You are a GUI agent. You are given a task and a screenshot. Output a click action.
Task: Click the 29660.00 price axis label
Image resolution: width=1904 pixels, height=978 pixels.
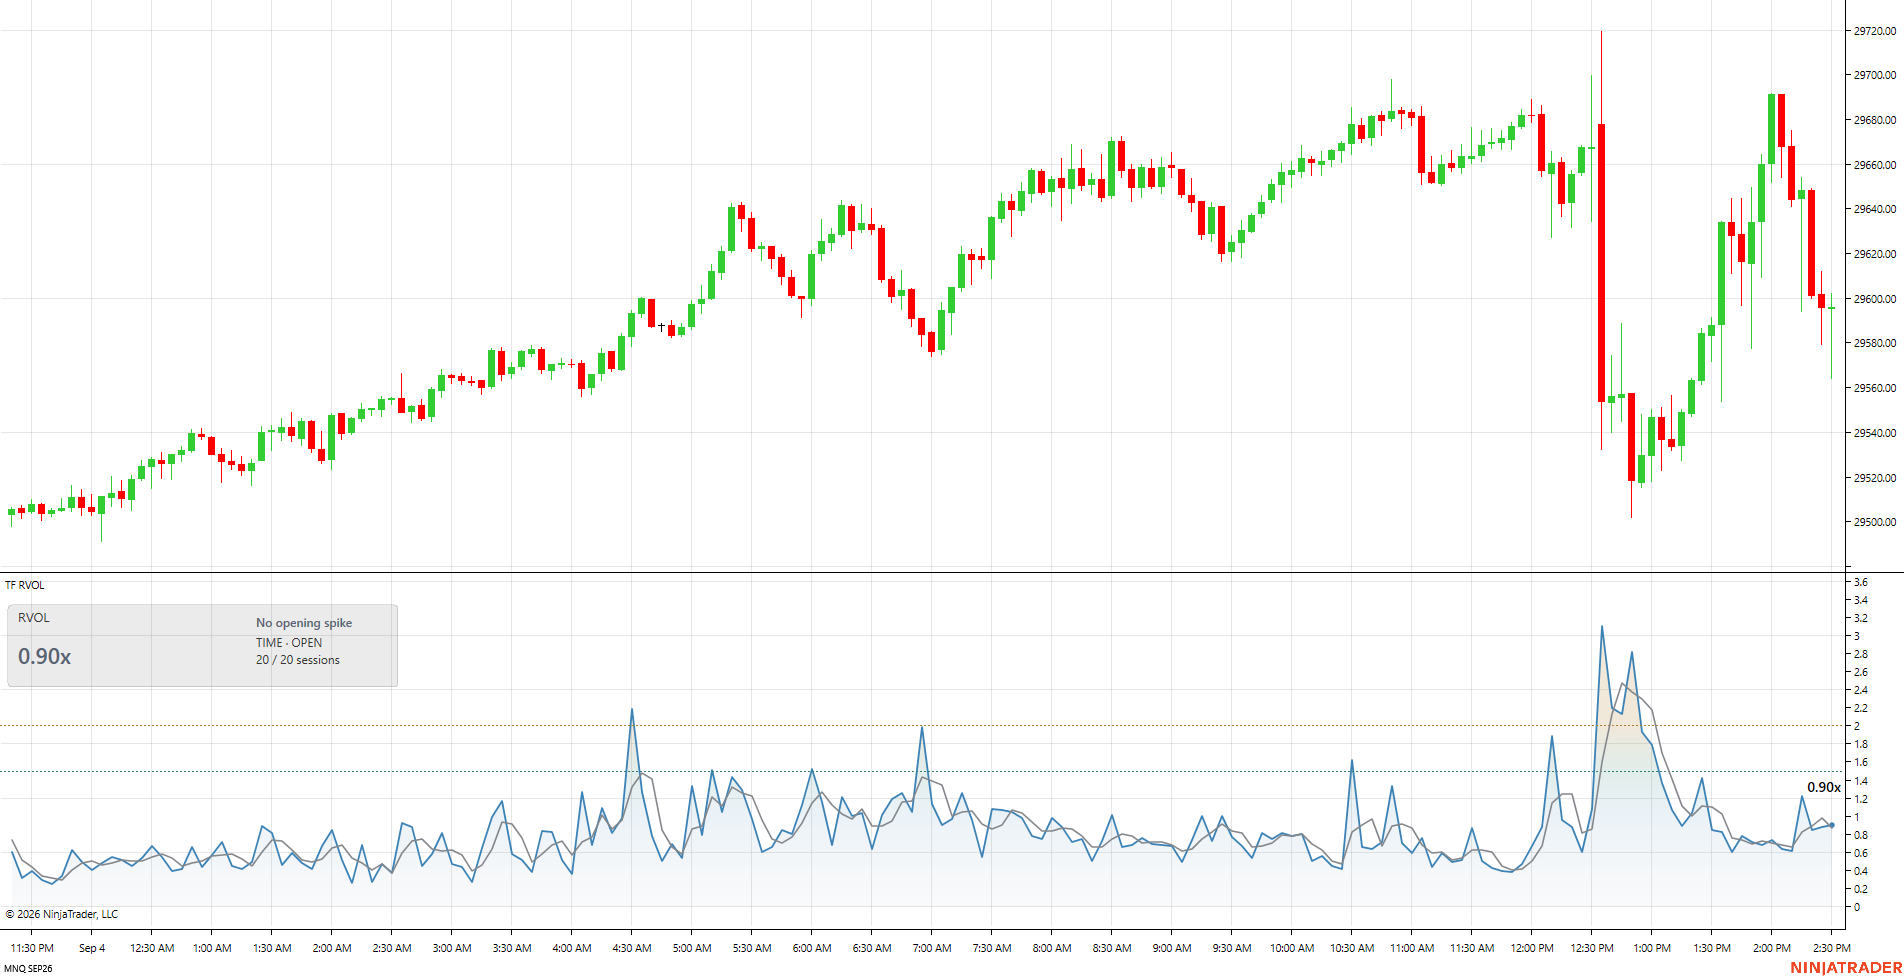coord(1875,165)
